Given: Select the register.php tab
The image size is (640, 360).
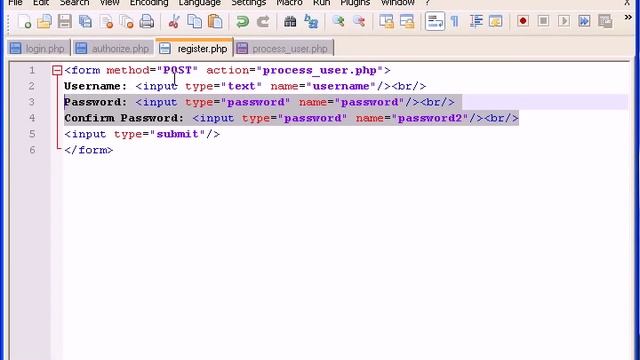Looking at the screenshot, I should click(195, 48).
